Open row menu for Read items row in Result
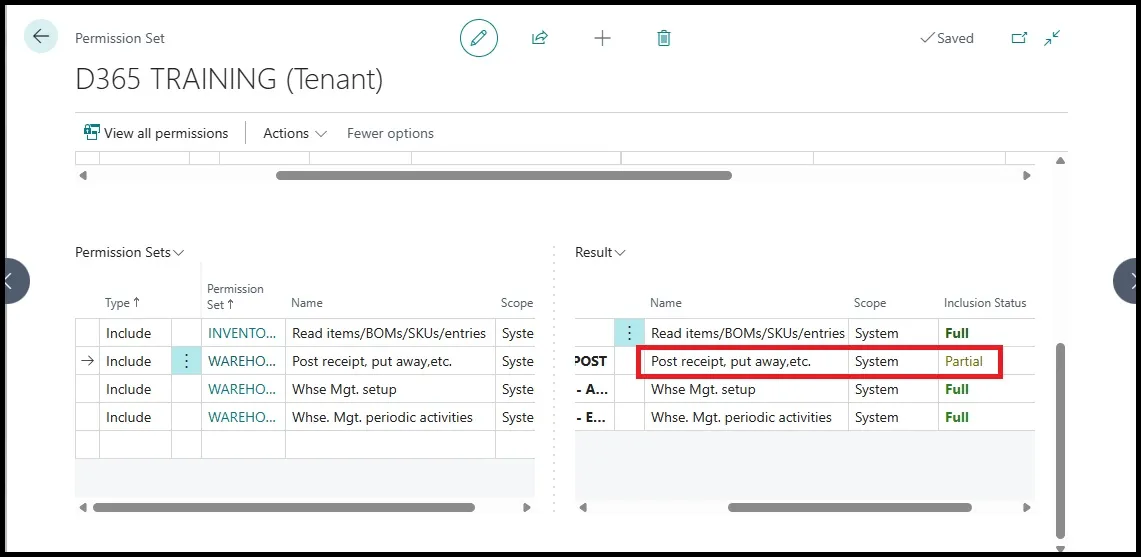 tap(629, 333)
